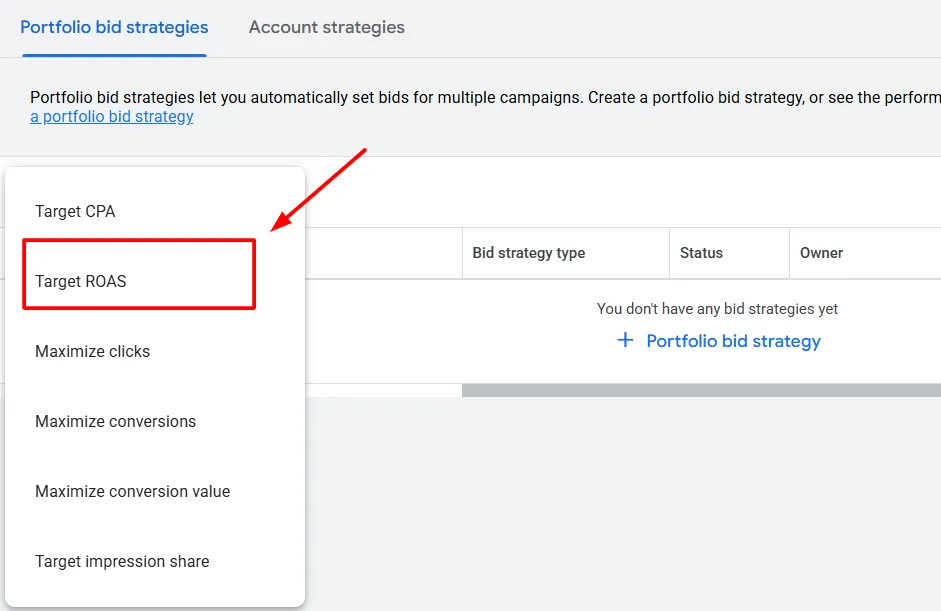This screenshot has height=611, width=941.
Task: Return to the Portfolio bid strategies tab
Action: click(113, 27)
